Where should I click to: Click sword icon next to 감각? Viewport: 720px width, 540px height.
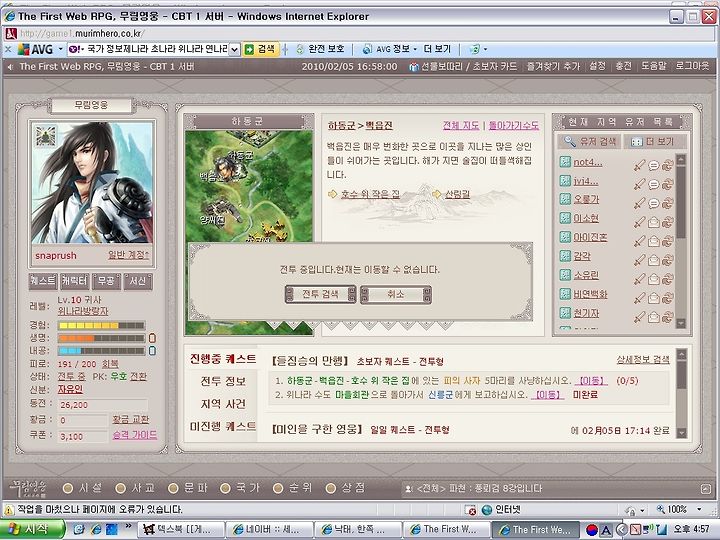click(x=639, y=260)
